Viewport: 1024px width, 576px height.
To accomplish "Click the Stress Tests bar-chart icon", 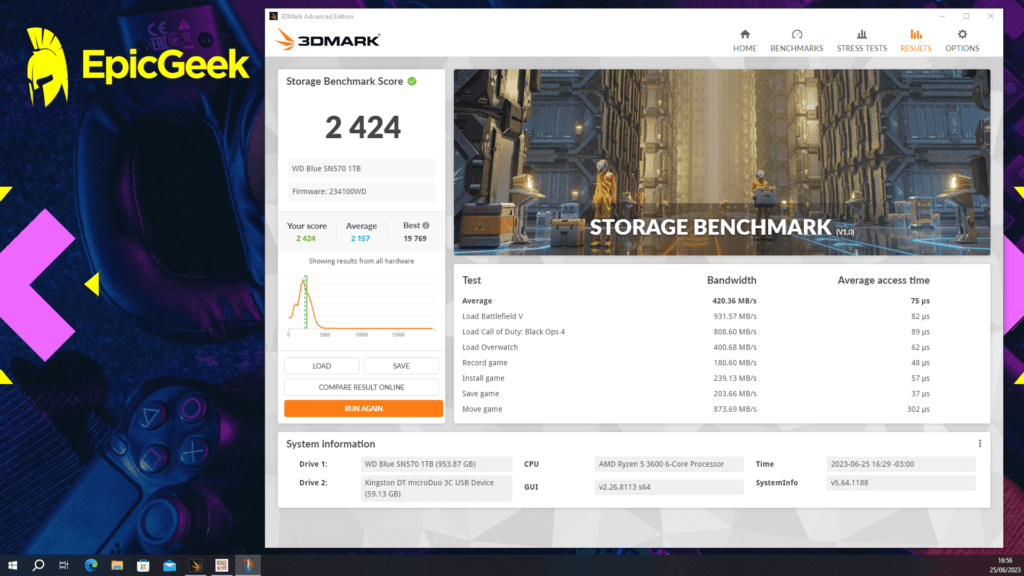I will click(x=861, y=35).
